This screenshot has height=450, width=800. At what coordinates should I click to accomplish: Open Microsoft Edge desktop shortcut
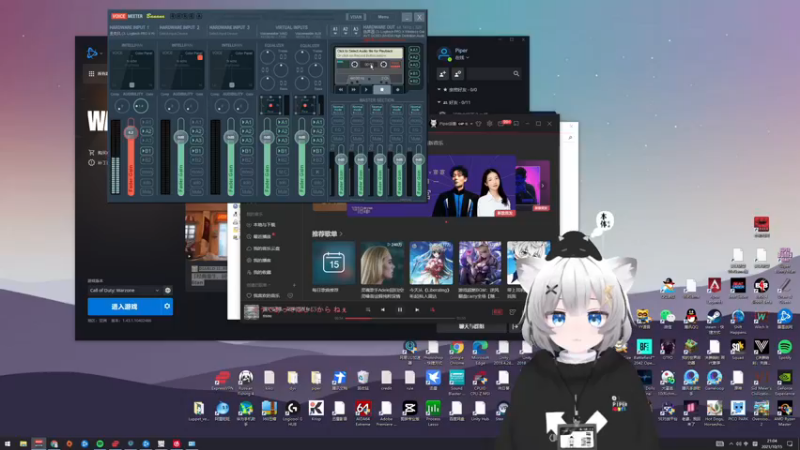[x=480, y=352]
